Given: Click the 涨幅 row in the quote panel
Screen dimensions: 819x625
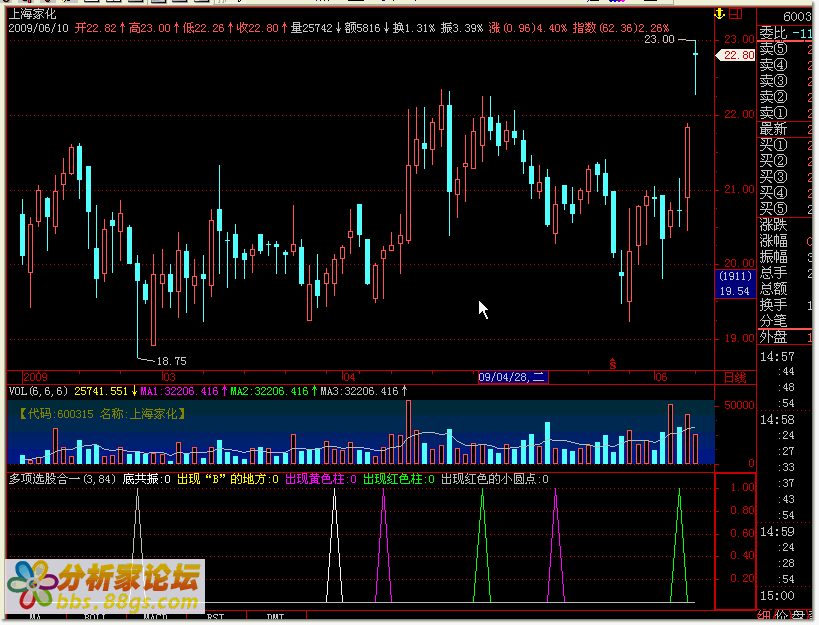Looking at the screenshot, I should [785, 241].
